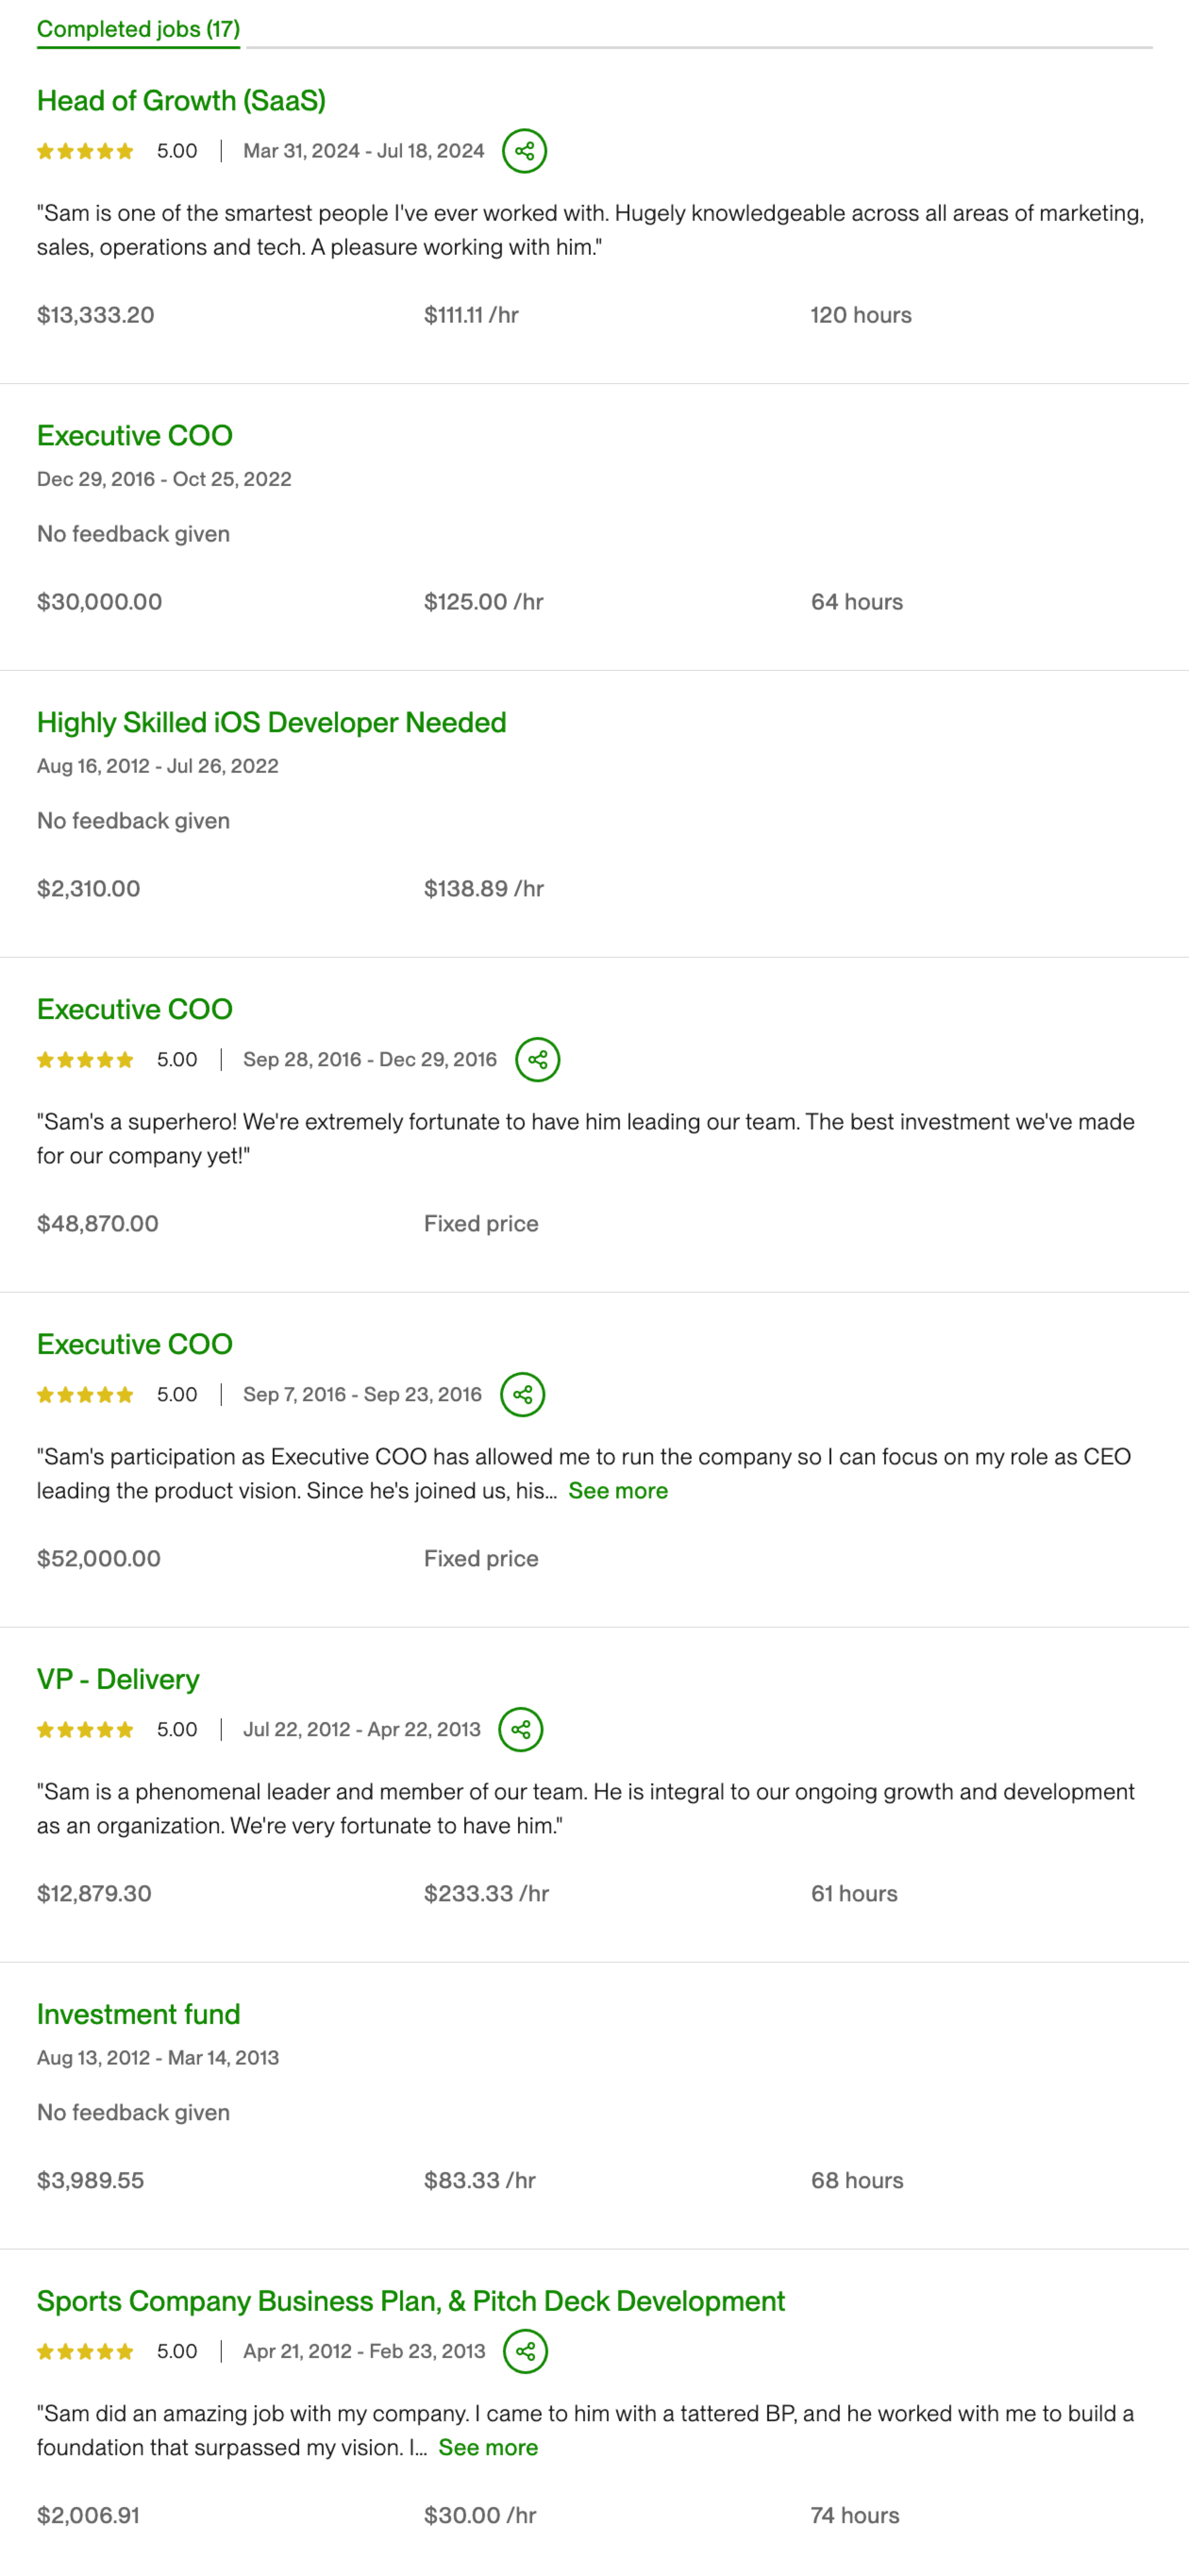
Task: Click the Sports Company review star rating
Action: pos(85,2352)
